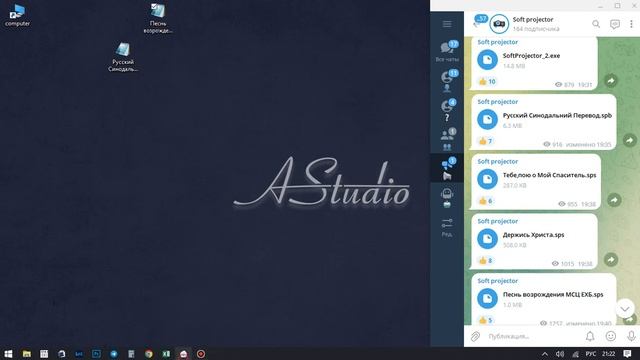Download the SoftProjector_2.exe file icon
This screenshot has height=360, width=640.
coord(487,60)
